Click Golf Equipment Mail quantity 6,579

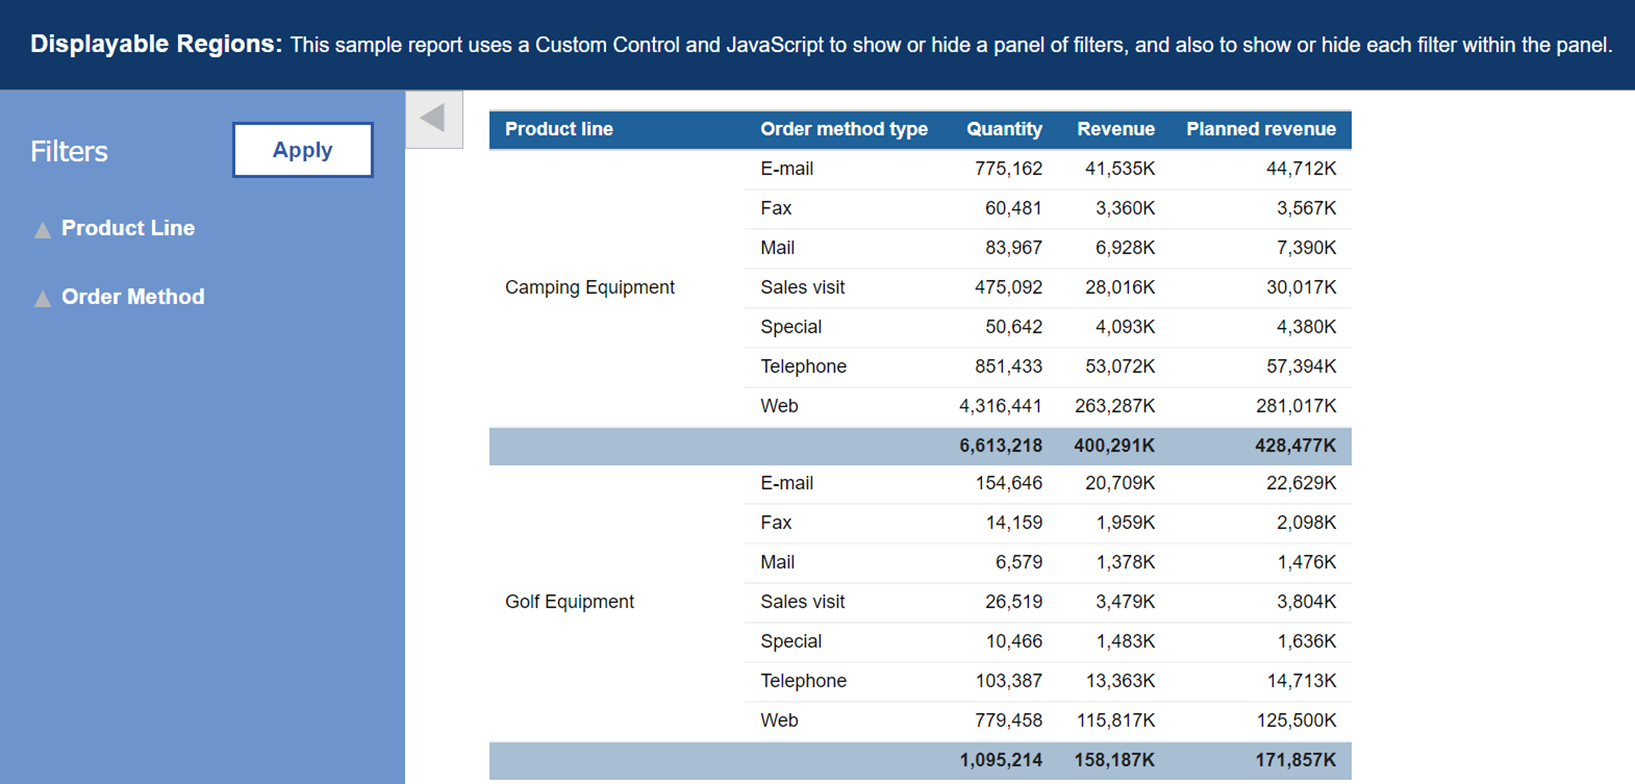point(1018,562)
